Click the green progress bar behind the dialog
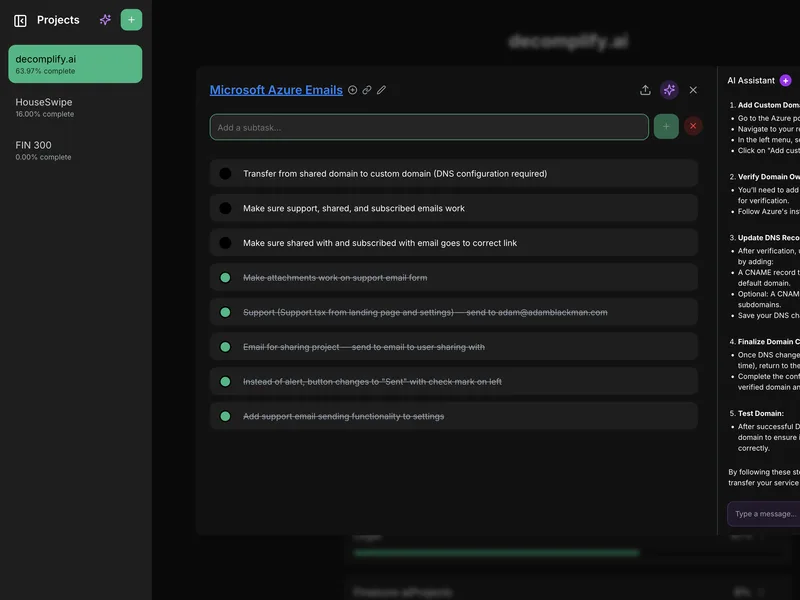Image resolution: width=800 pixels, height=600 pixels. [x=496, y=553]
